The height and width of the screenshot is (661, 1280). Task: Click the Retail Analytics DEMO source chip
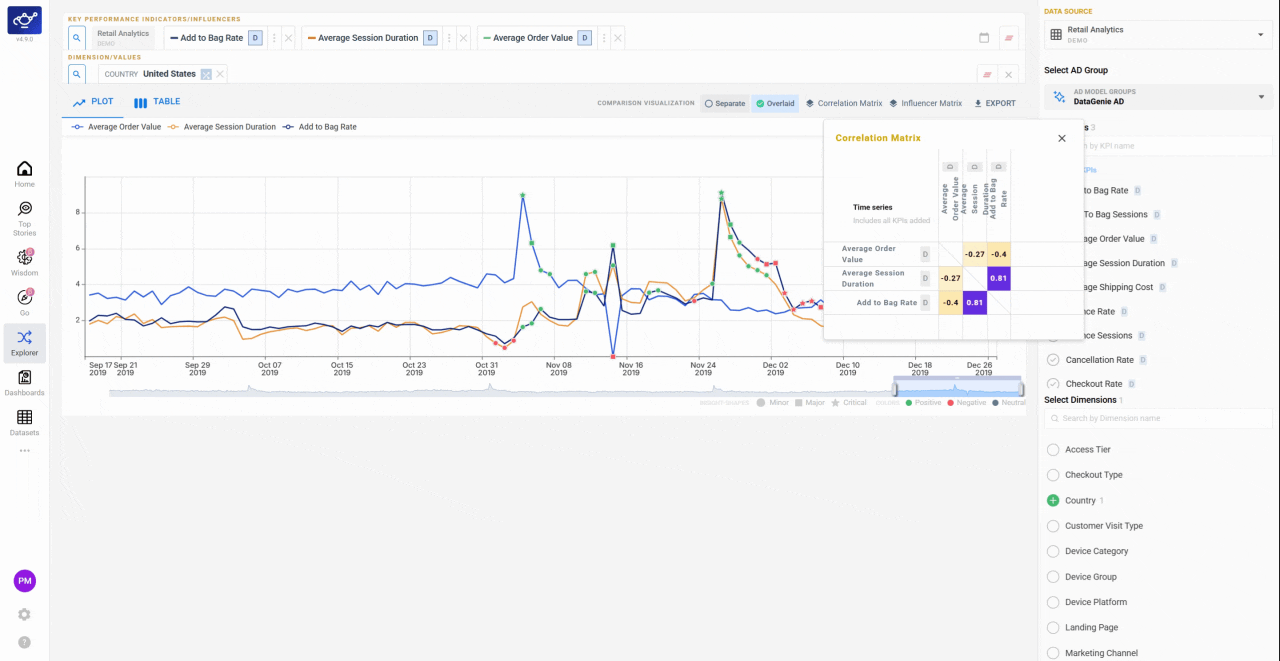coord(123,38)
